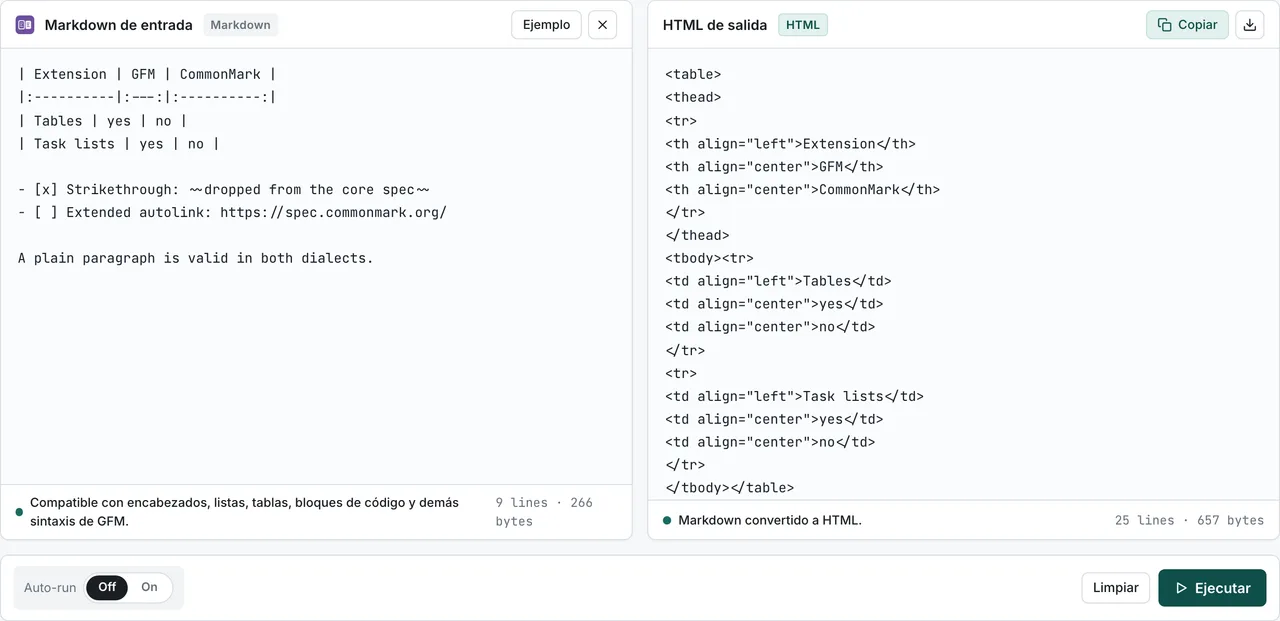Click the plain paragraph line in input
The height and width of the screenshot is (621, 1280).
[x=195, y=258]
